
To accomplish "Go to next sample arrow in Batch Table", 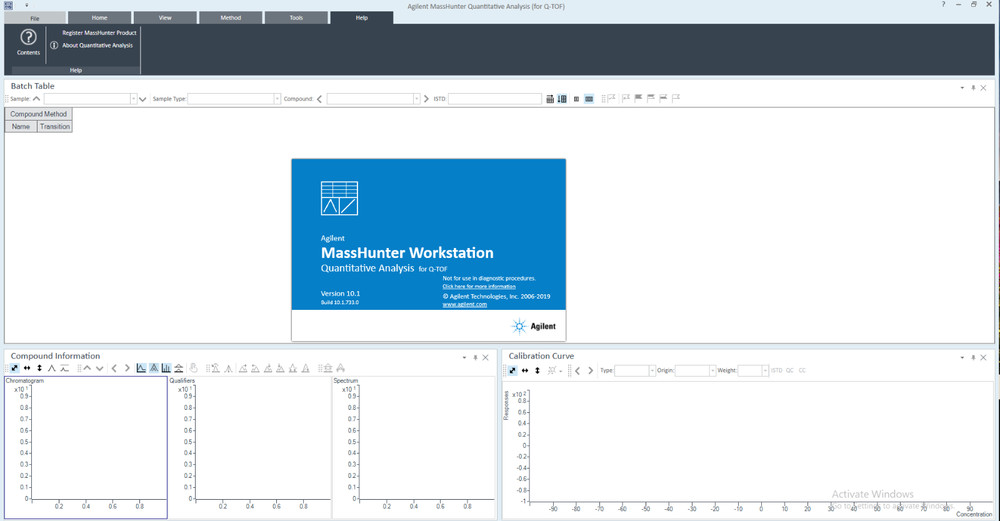I will click(x=142, y=99).
